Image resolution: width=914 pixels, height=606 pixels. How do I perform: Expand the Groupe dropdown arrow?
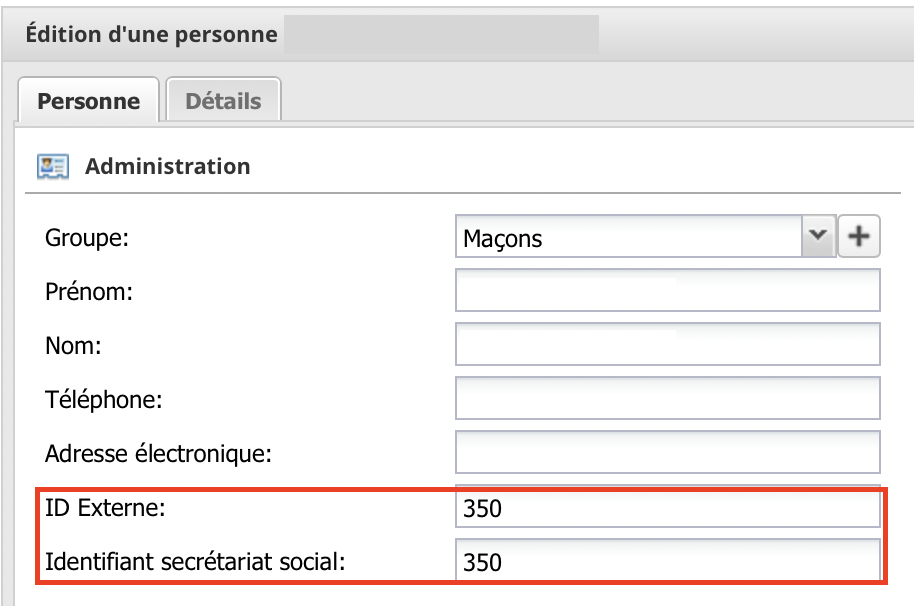pyautogui.click(x=818, y=236)
